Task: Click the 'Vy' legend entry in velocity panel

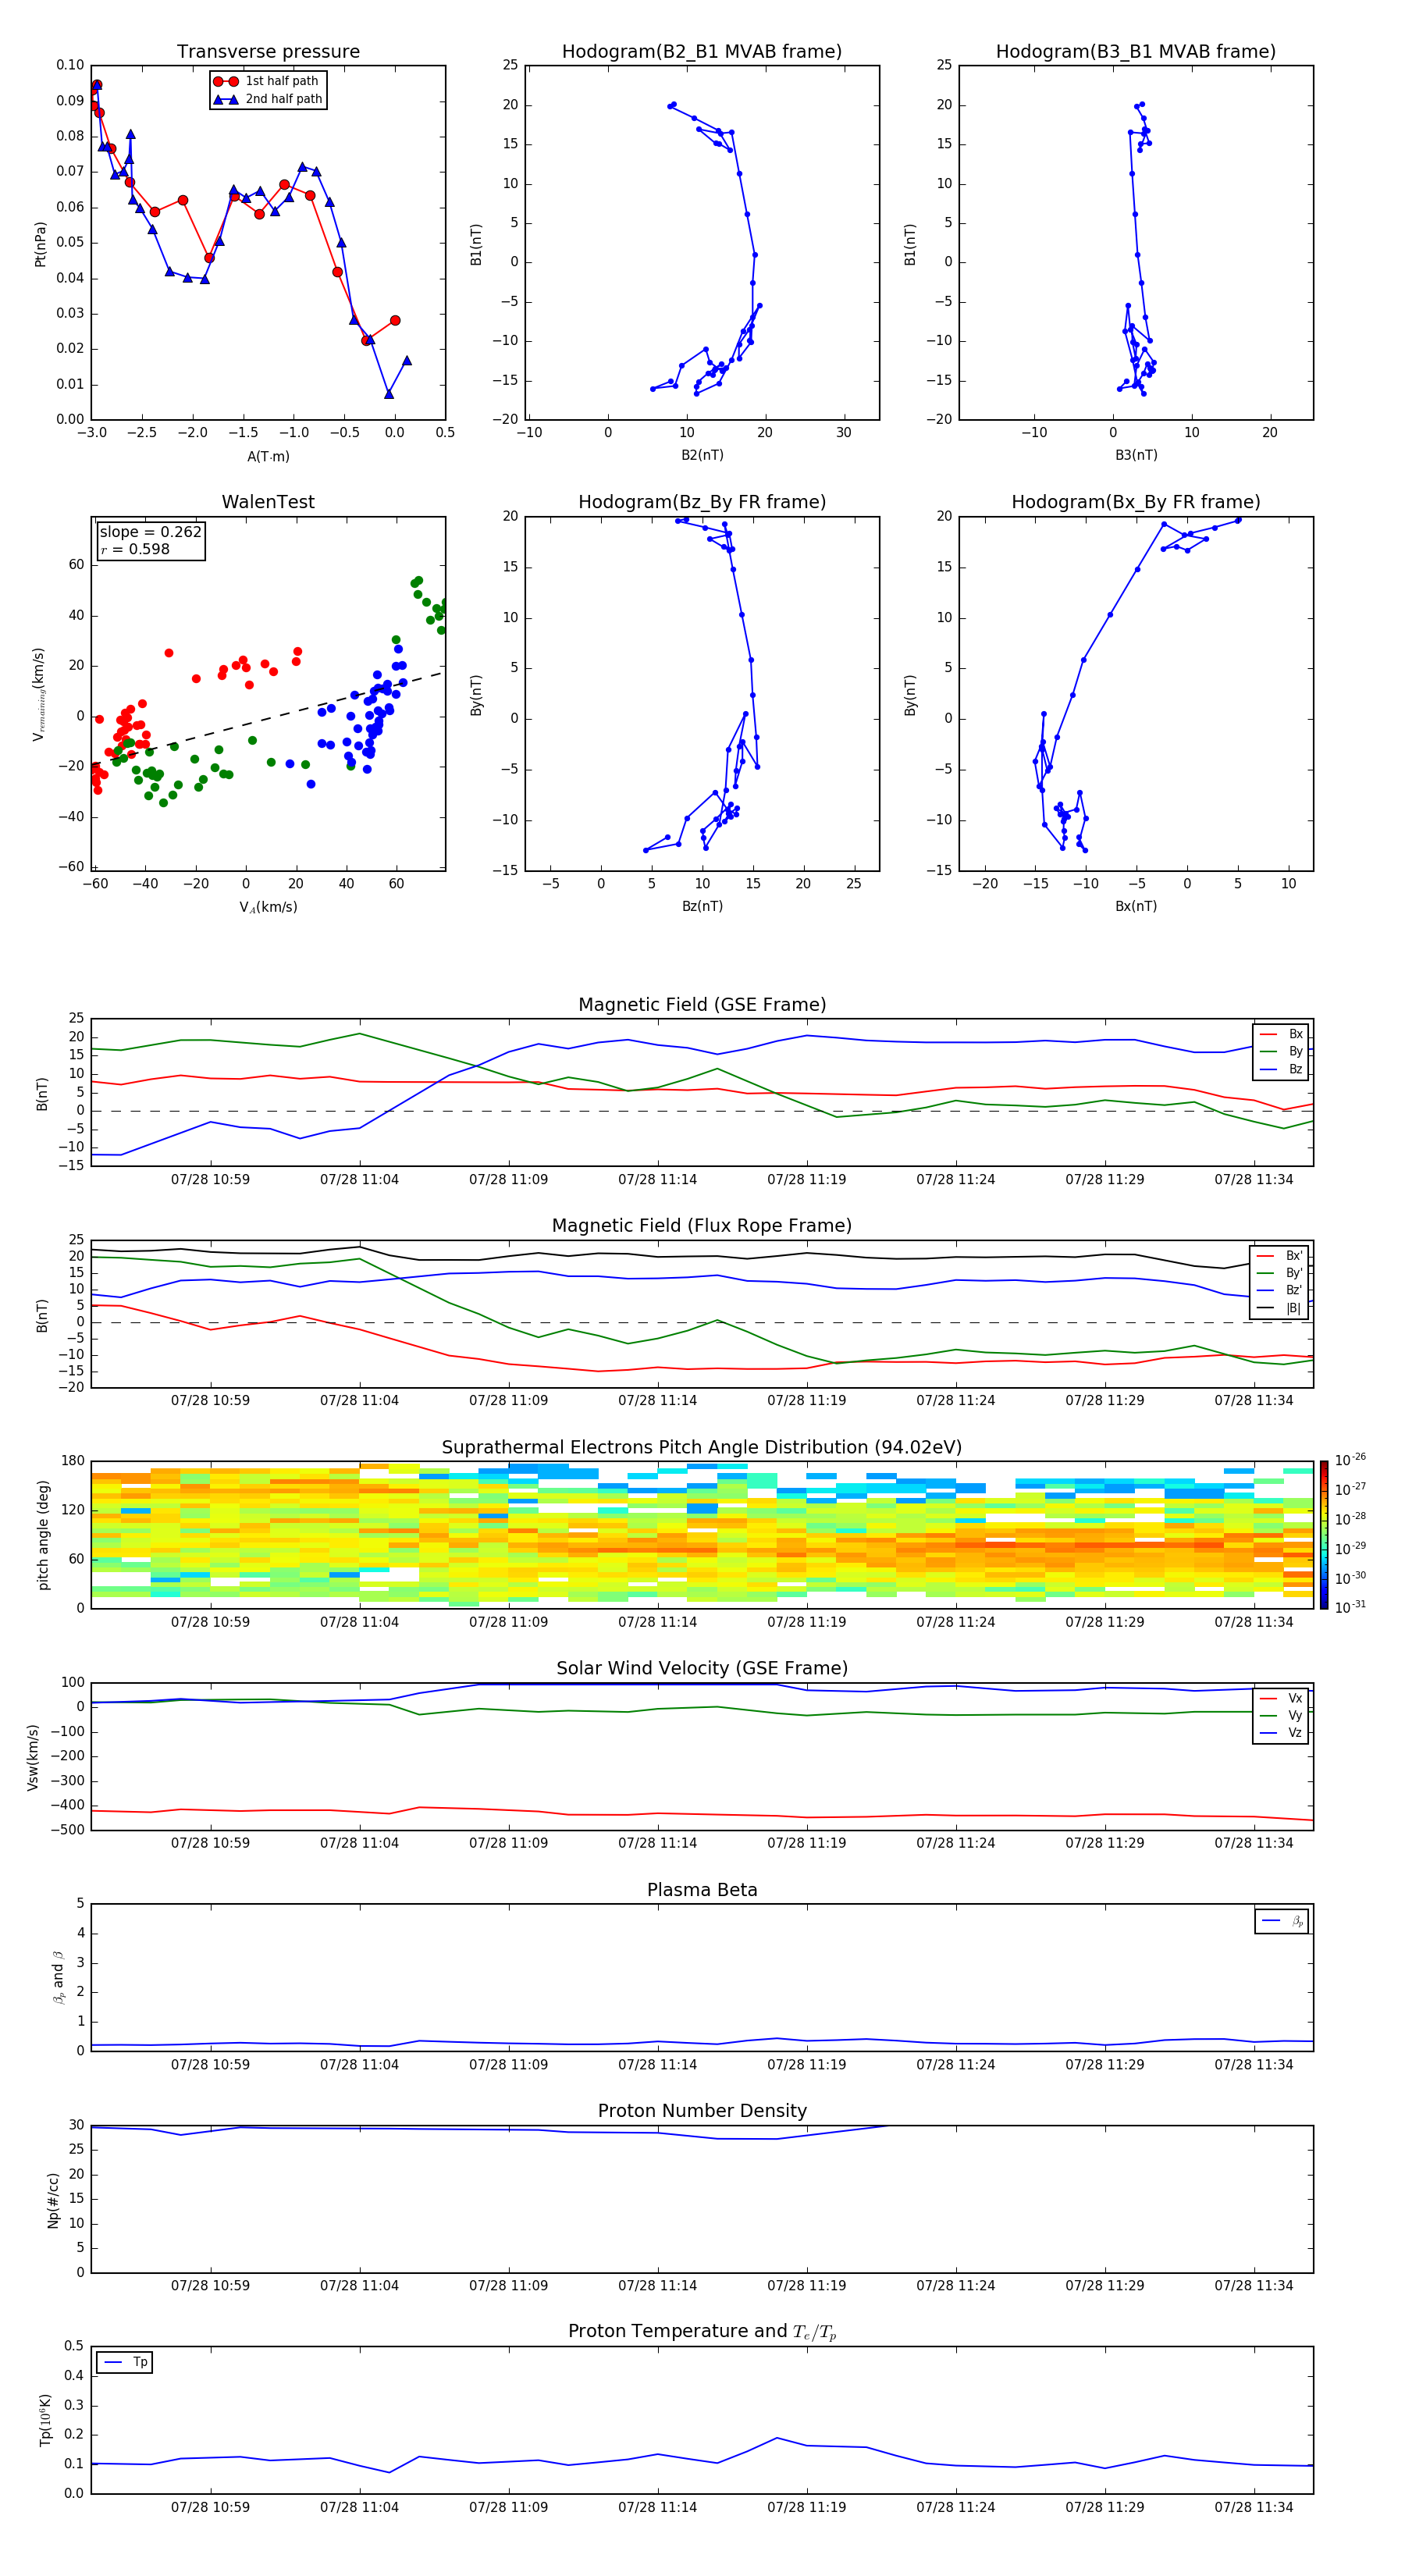Action: [x=1281, y=1715]
